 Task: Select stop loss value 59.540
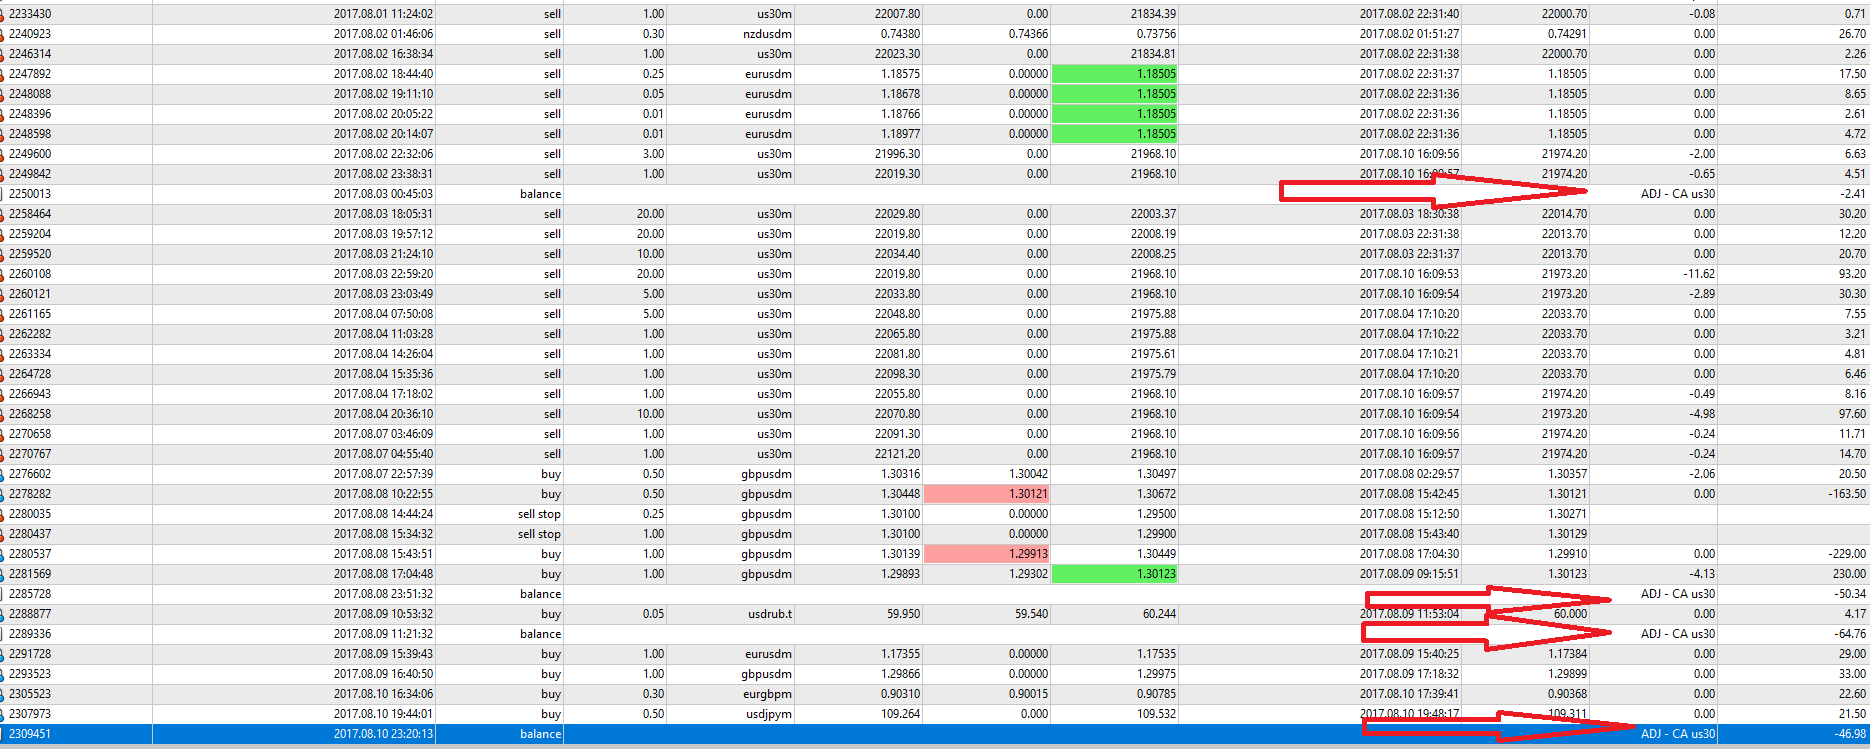(1031, 614)
